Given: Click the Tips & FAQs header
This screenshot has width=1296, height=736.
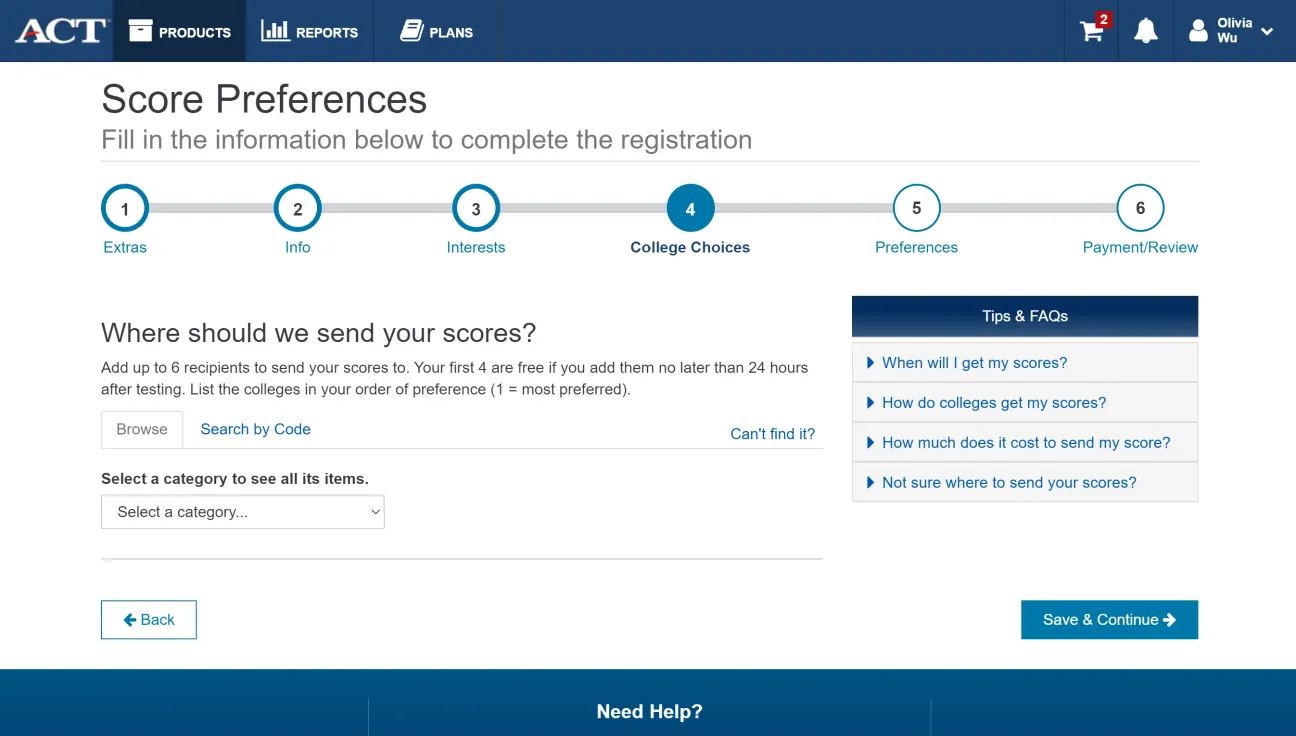Looking at the screenshot, I should tap(1025, 316).
